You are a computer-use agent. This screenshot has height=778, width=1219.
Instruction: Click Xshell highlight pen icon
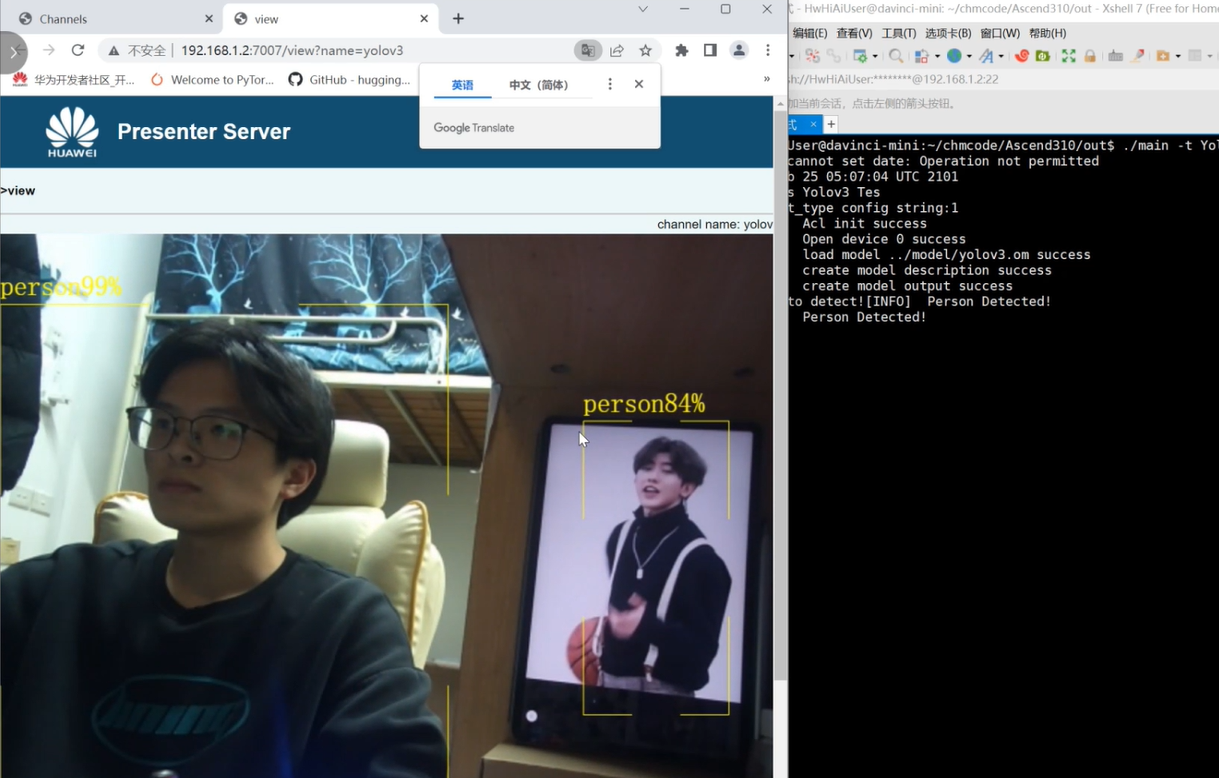point(1138,56)
